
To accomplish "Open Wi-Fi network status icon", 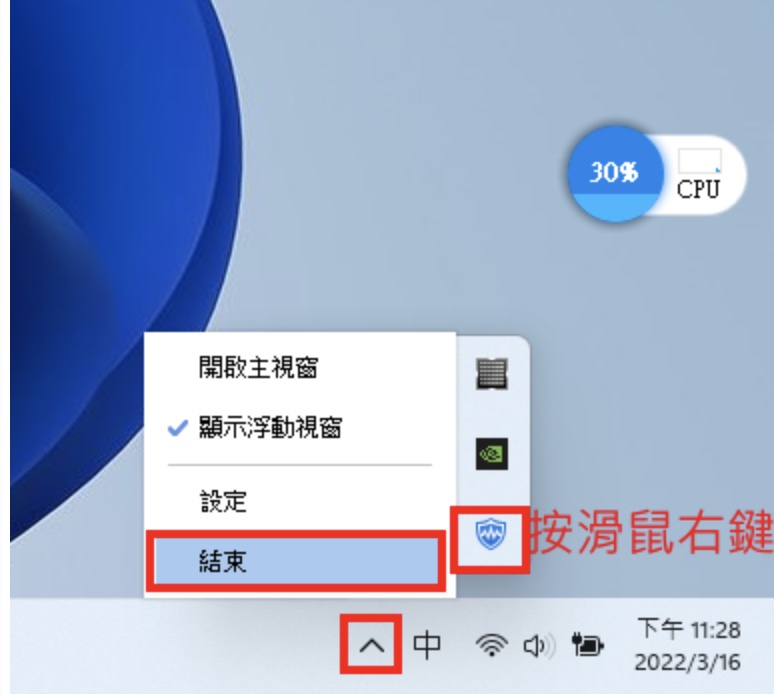I will (492, 645).
